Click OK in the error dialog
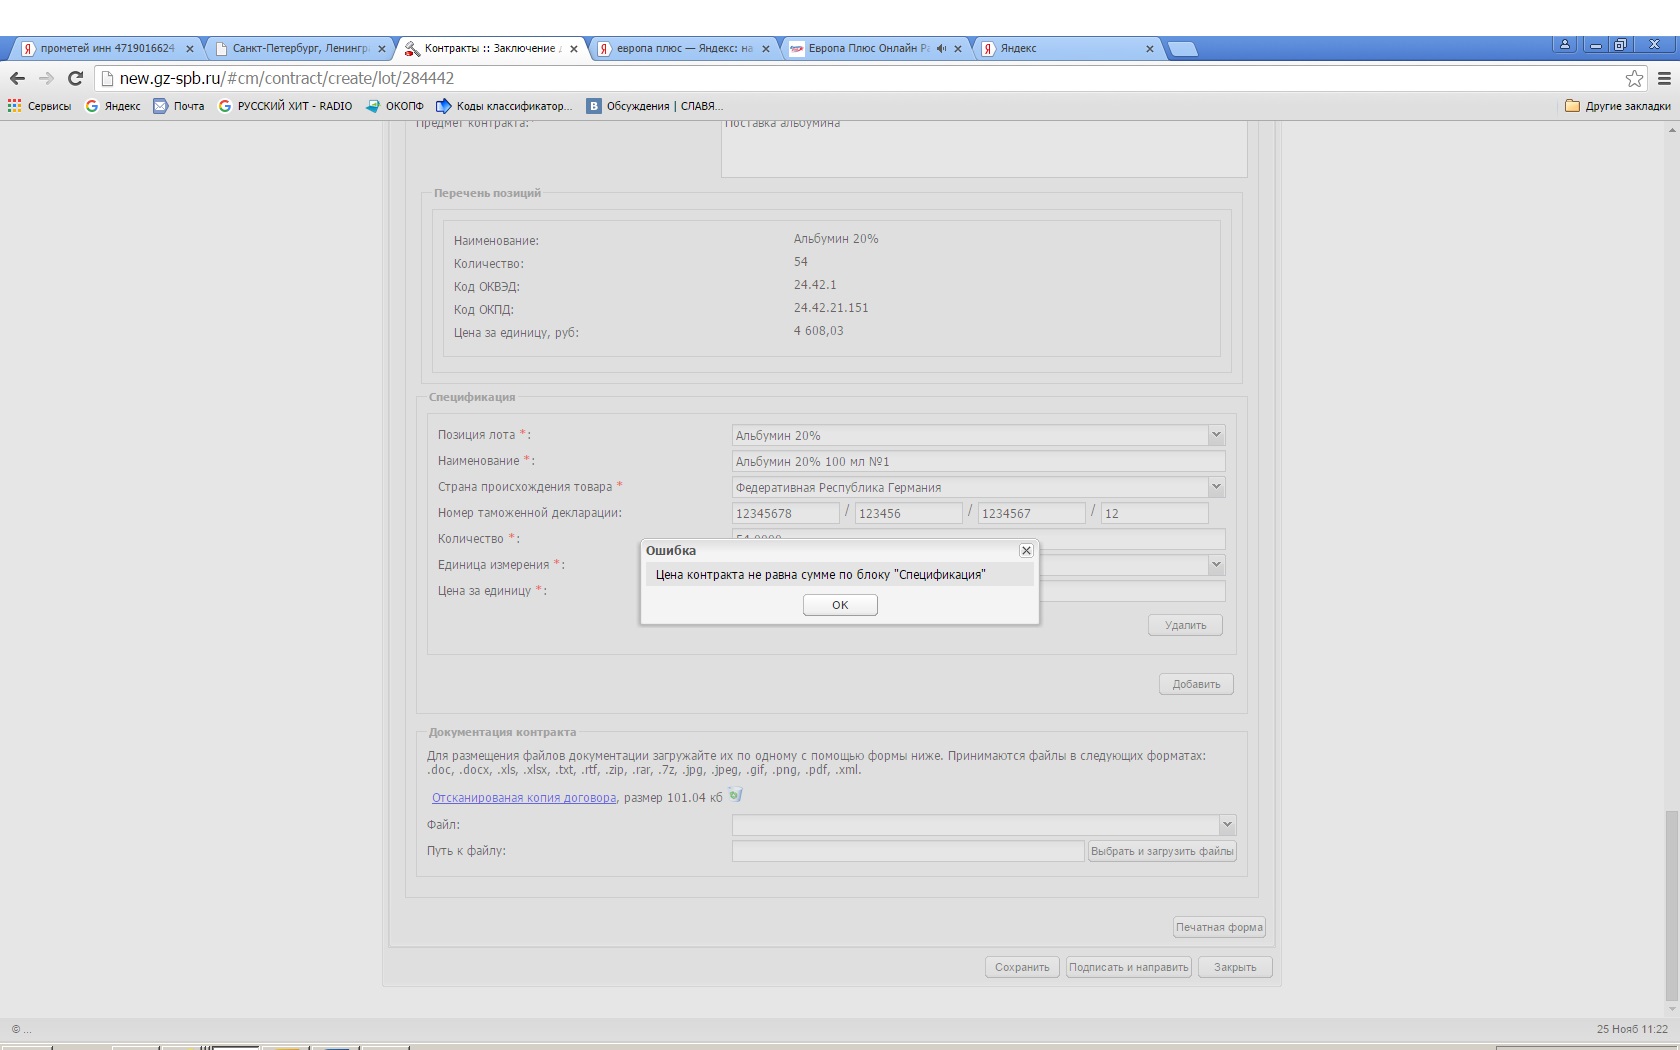1680x1050 pixels. pyautogui.click(x=840, y=605)
